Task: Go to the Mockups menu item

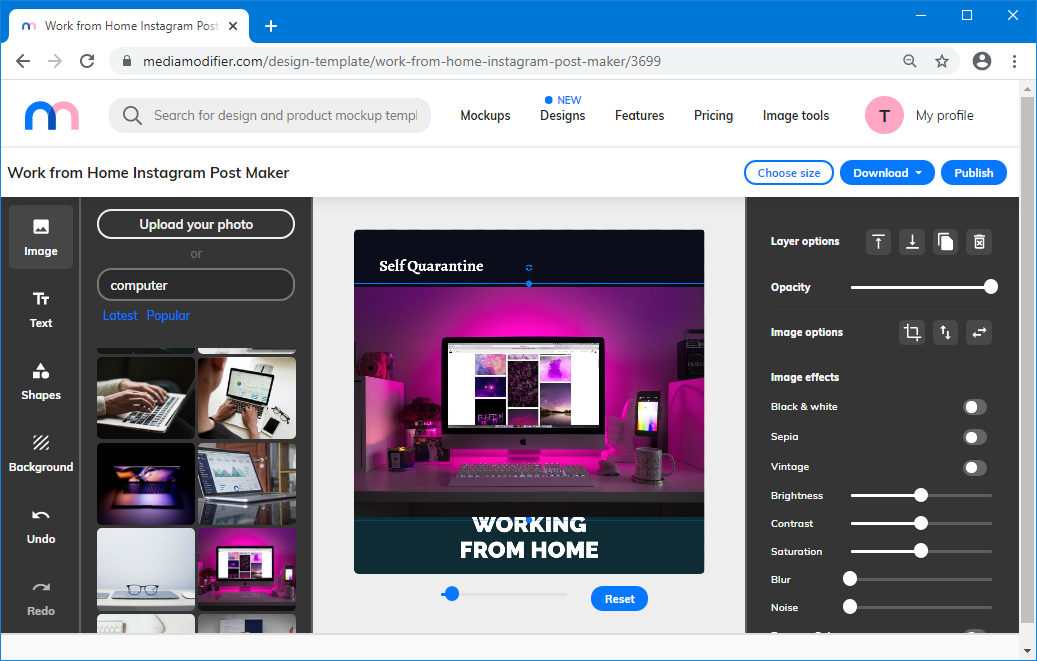Action: 485,116
